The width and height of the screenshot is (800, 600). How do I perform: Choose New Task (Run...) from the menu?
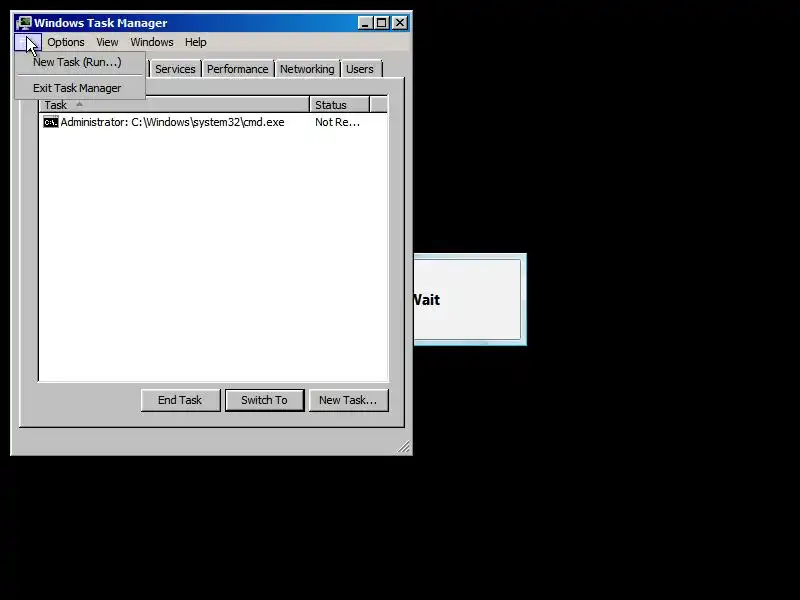tap(80, 62)
